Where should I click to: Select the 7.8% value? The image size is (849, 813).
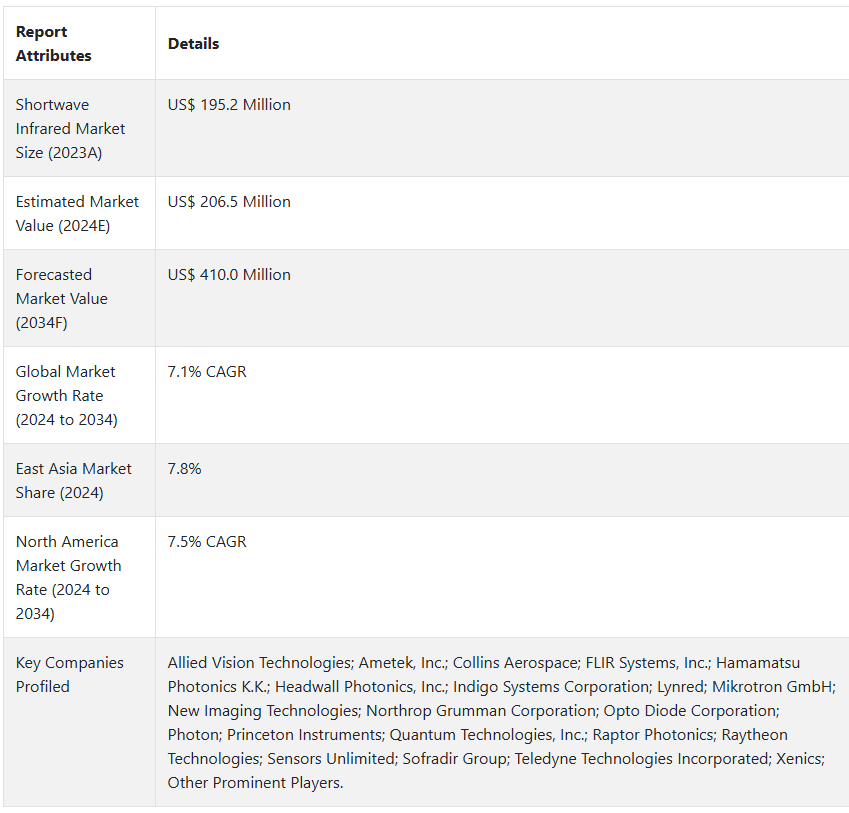pyautogui.click(x=185, y=469)
